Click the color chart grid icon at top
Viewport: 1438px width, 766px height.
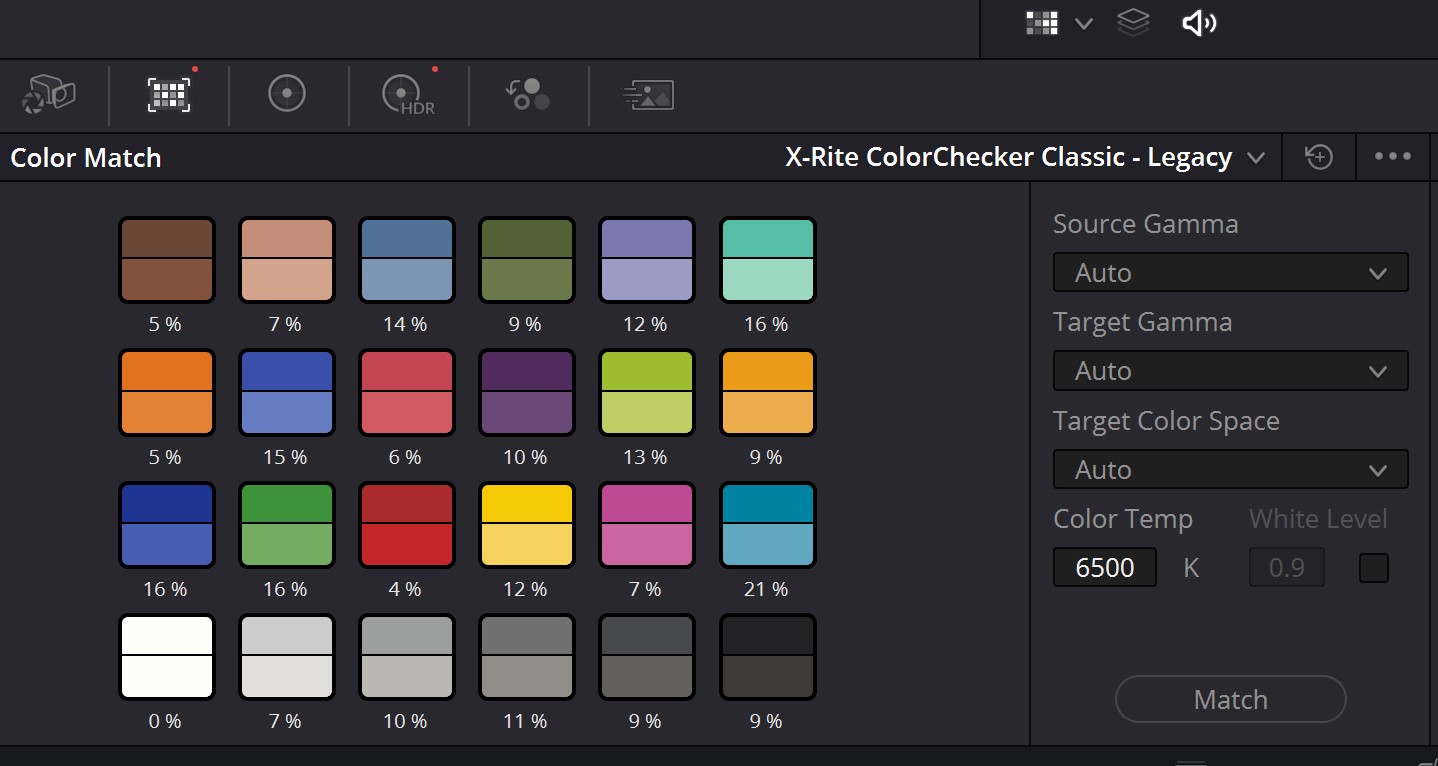tap(1042, 23)
